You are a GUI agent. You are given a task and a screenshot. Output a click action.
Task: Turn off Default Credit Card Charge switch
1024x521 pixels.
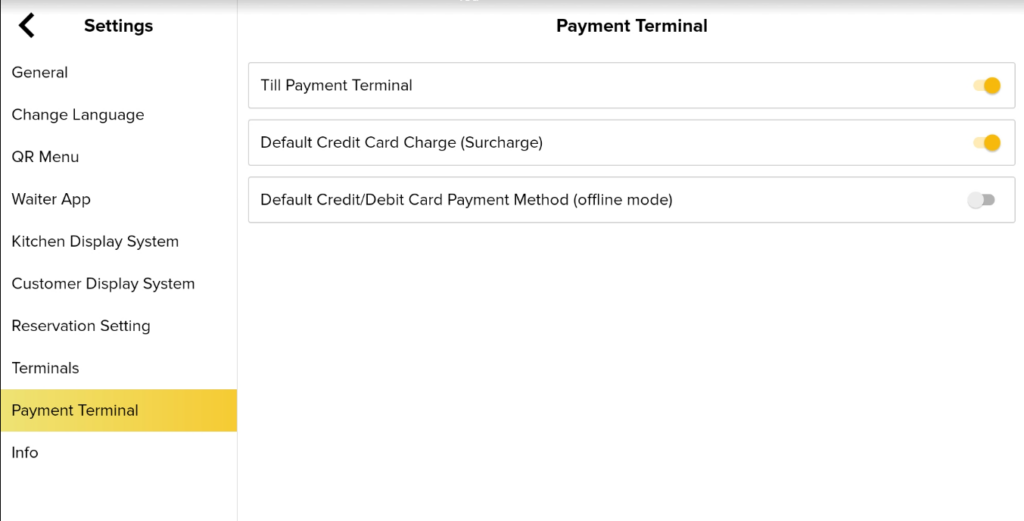click(986, 143)
